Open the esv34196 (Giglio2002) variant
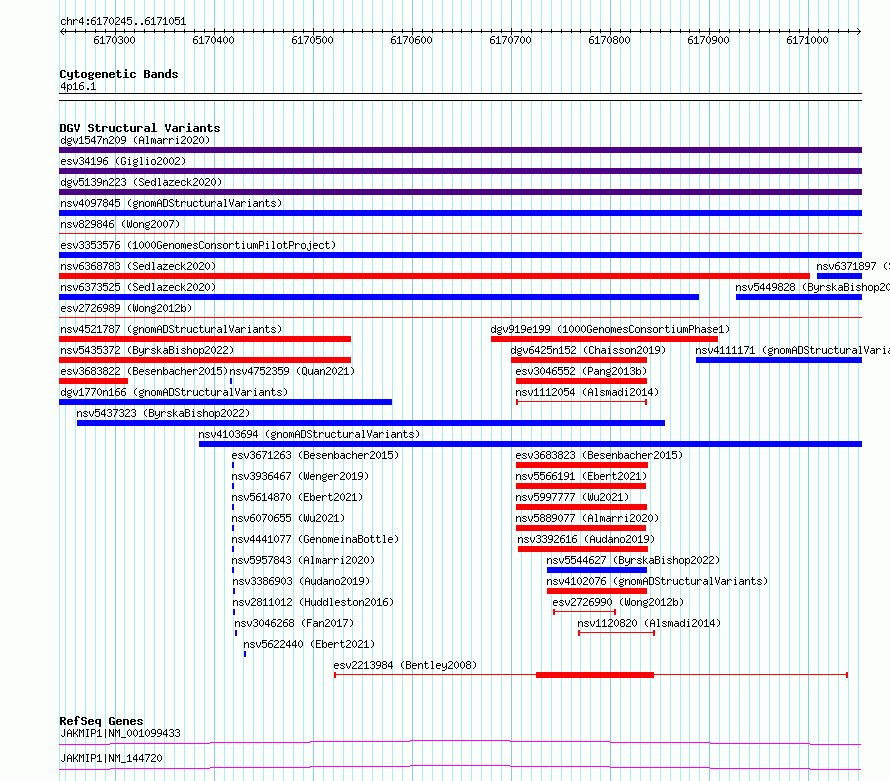This screenshot has height=781, width=890. point(123,161)
